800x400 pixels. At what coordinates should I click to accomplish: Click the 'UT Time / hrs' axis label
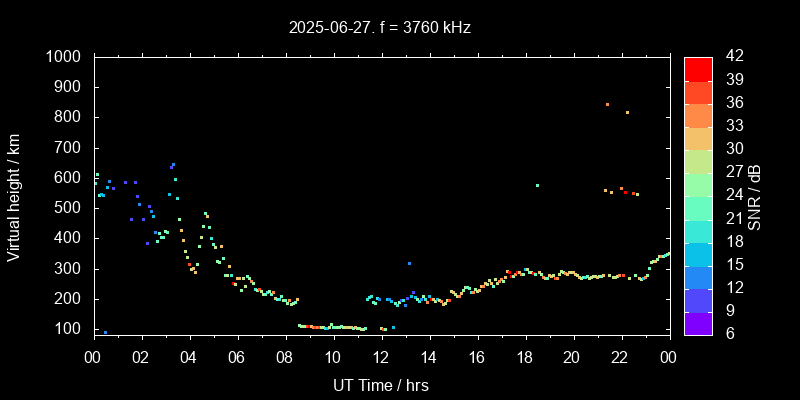(x=381, y=384)
